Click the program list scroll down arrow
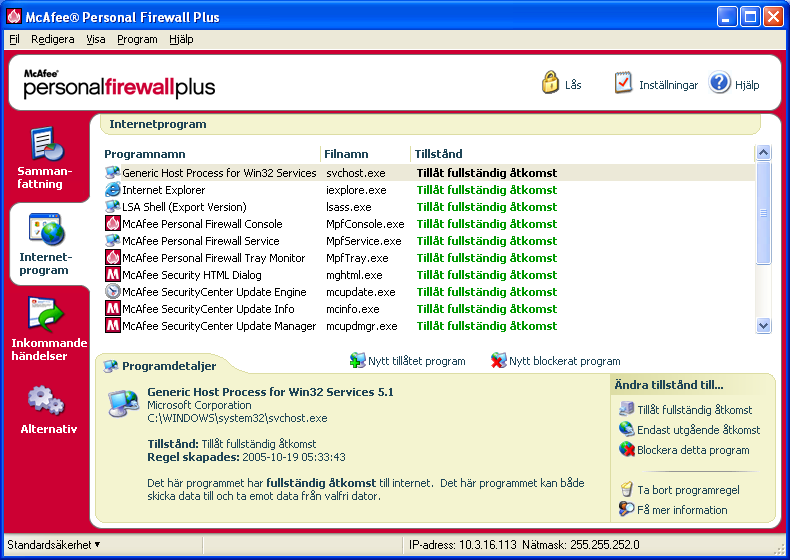The image size is (790, 560). [x=763, y=326]
